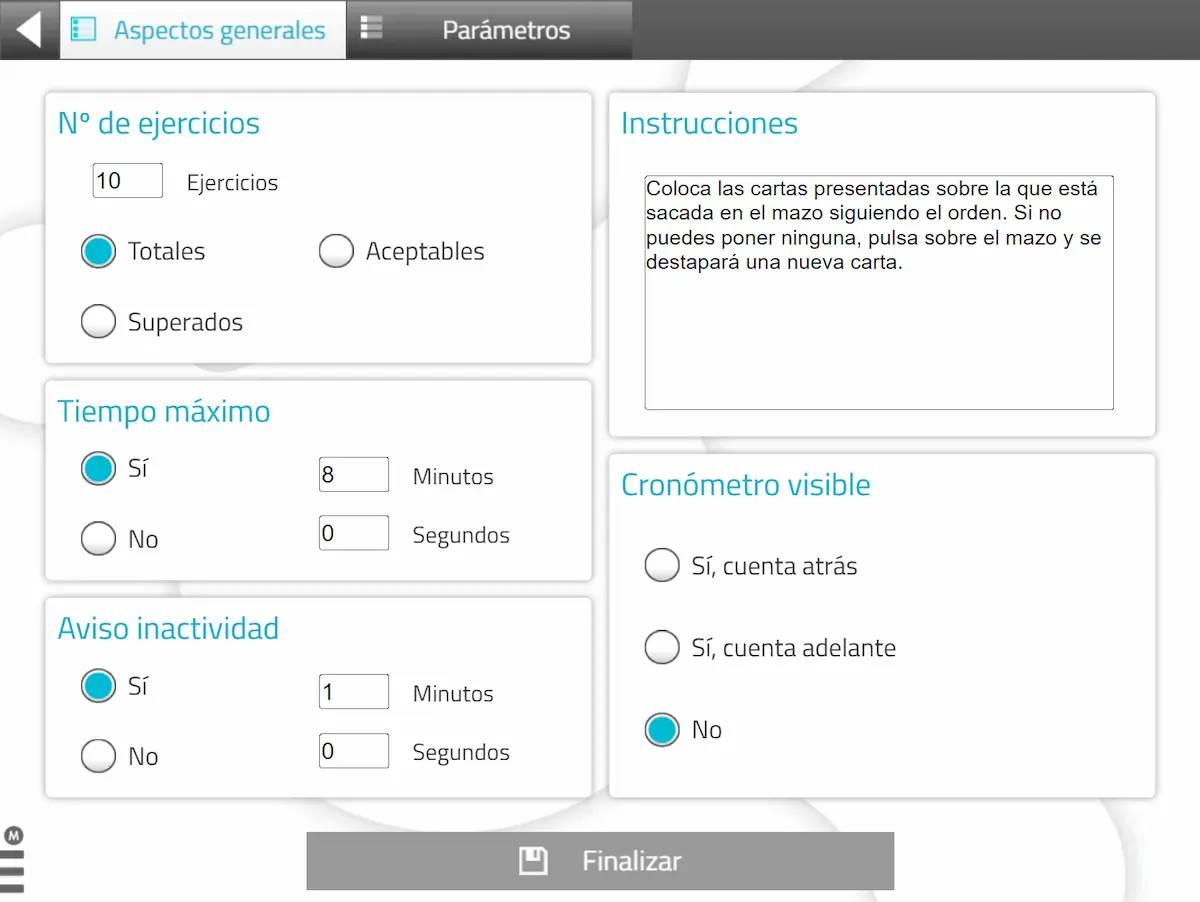Screen dimensions: 1200x902
Task: Click the Parámetros list icon
Action: click(x=372, y=28)
